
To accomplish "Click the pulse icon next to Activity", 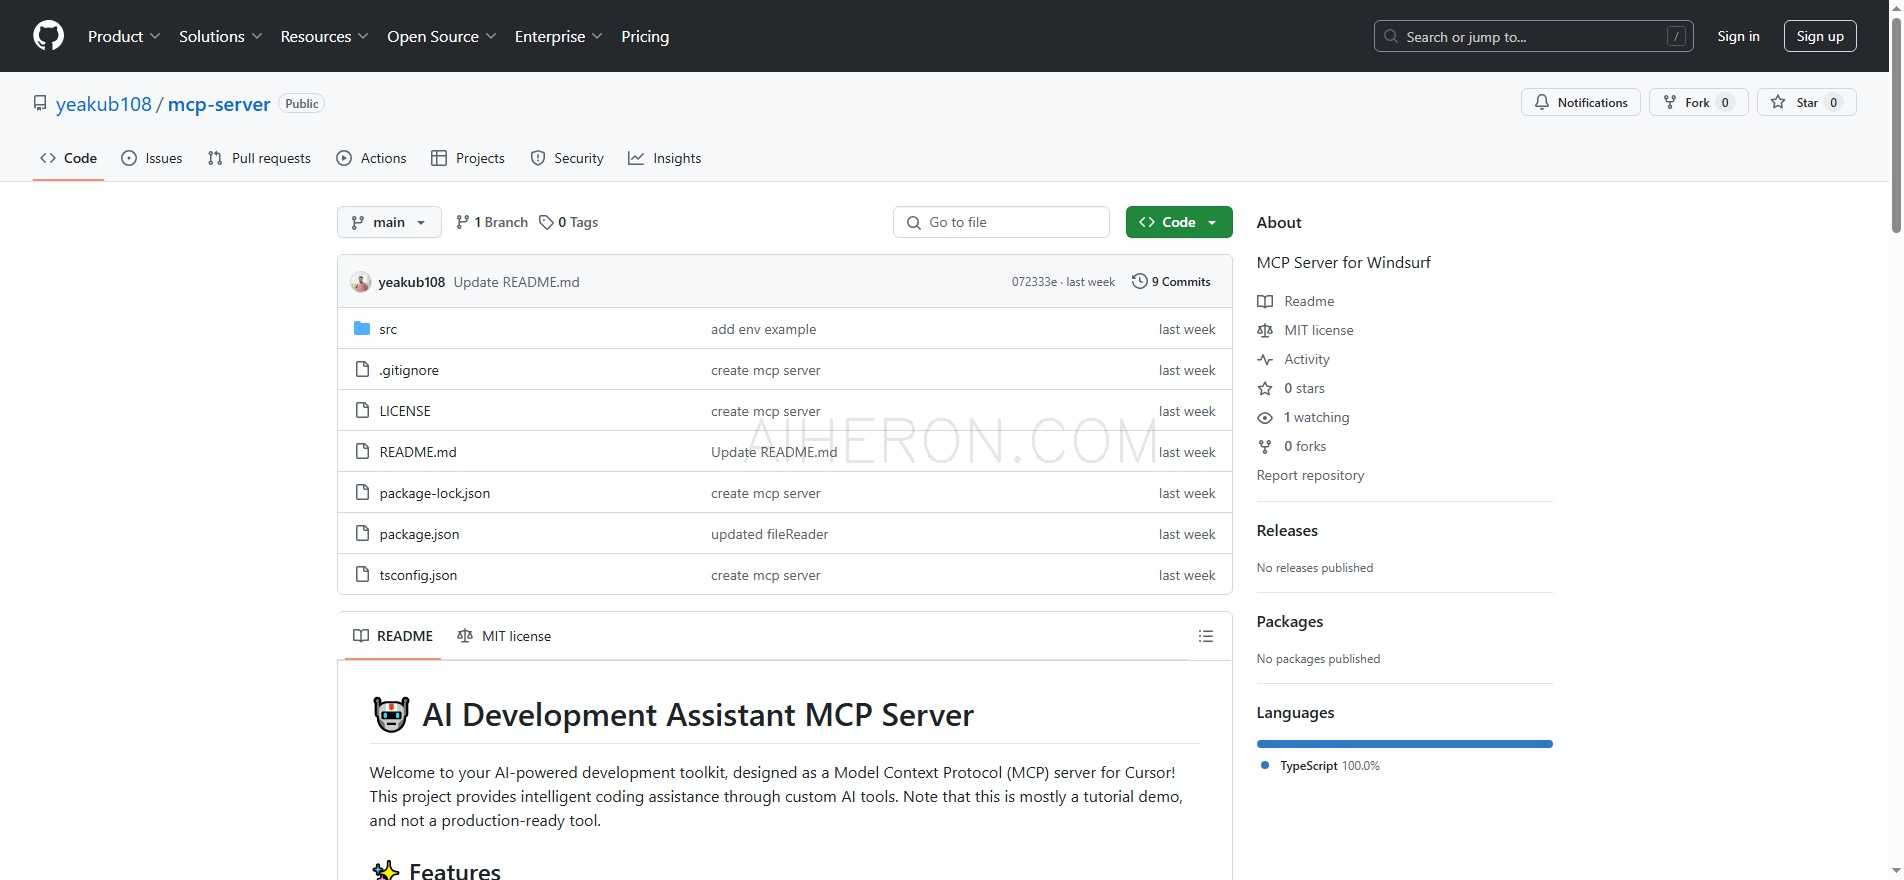I will pos(1265,359).
